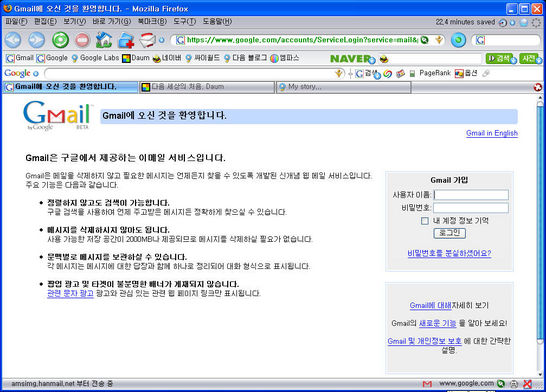Viewport: 546px width, 392px height.
Task: Open the 도움말(H) menu
Action: click(x=217, y=22)
